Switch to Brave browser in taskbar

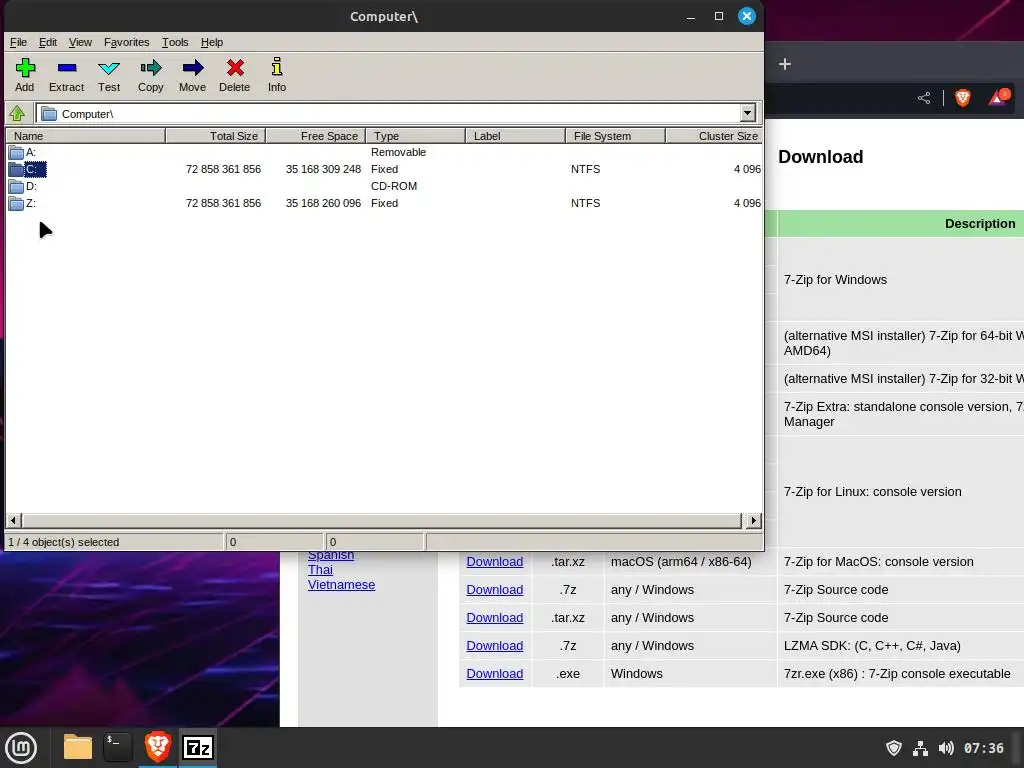click(158, 747)
